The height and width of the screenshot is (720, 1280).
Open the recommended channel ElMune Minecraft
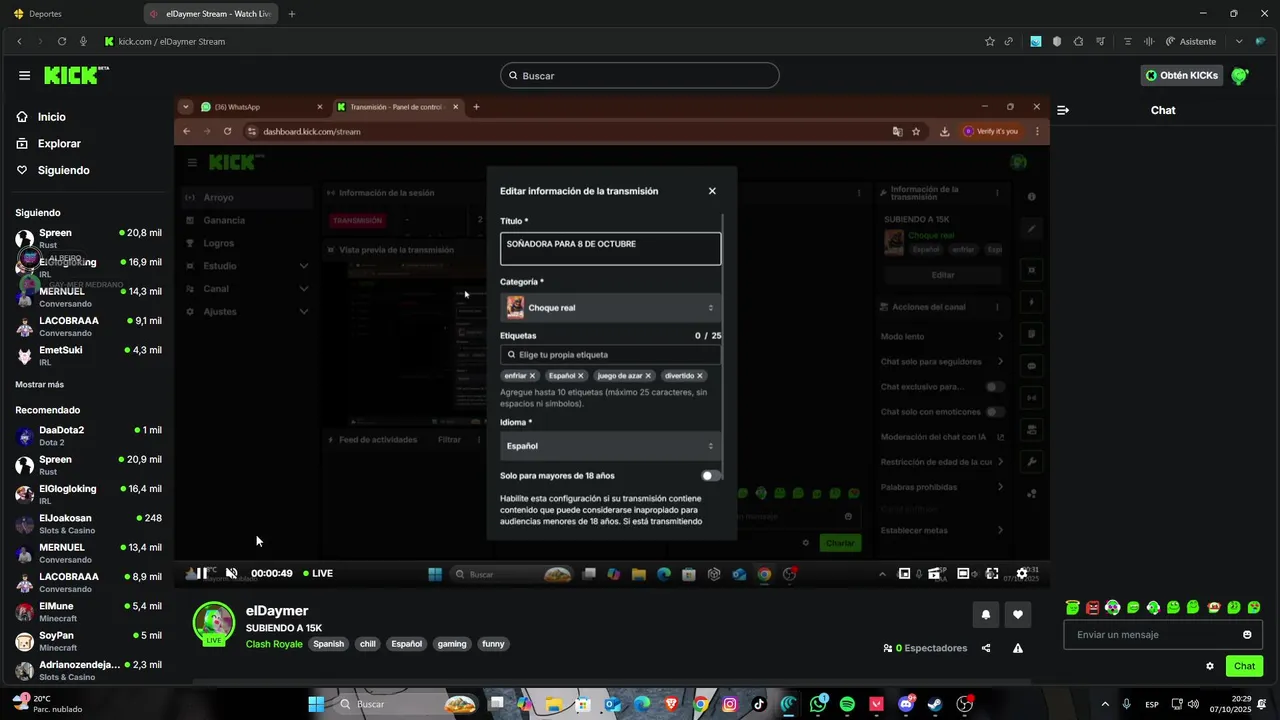click(x=88, y=612)
